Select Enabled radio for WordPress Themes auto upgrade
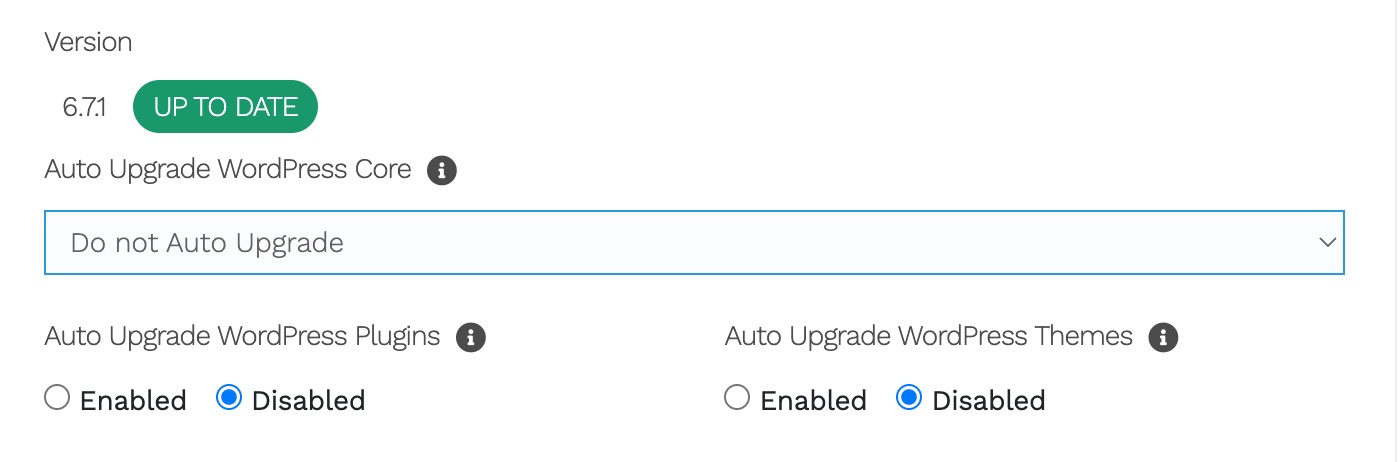 tap(737, 399)
